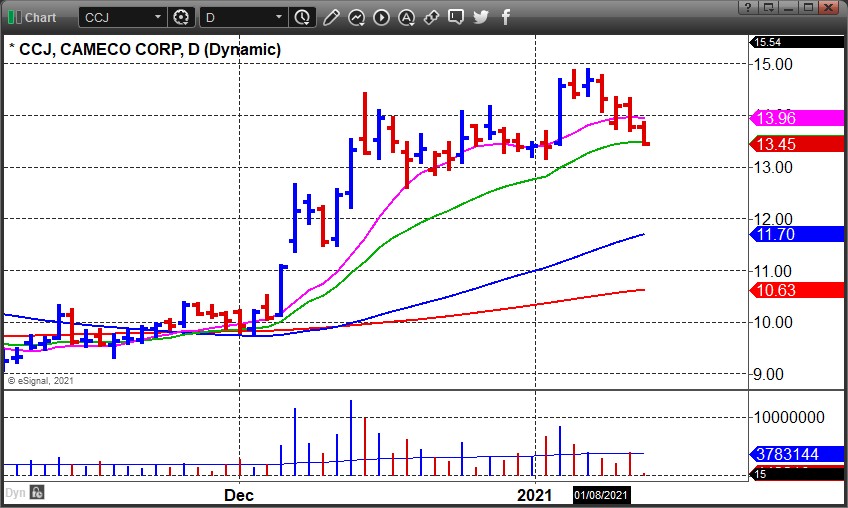Open the window layout dropdown button
Screen dimensions: 848x508
768,7
